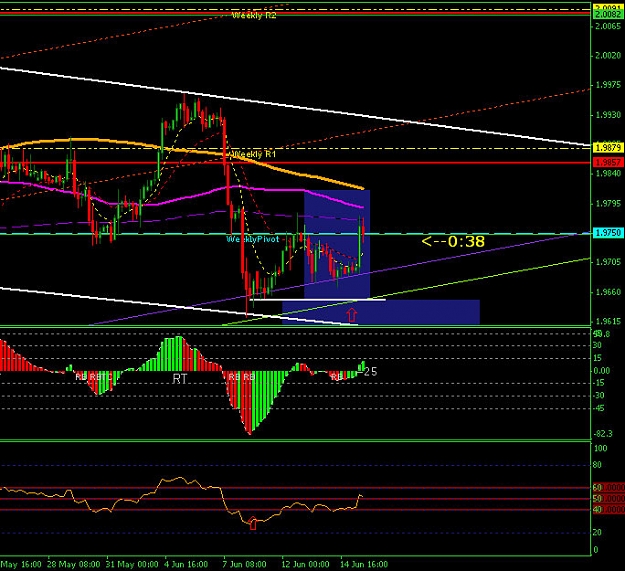Click the 1.9795 price scale value

click(608, 204)
